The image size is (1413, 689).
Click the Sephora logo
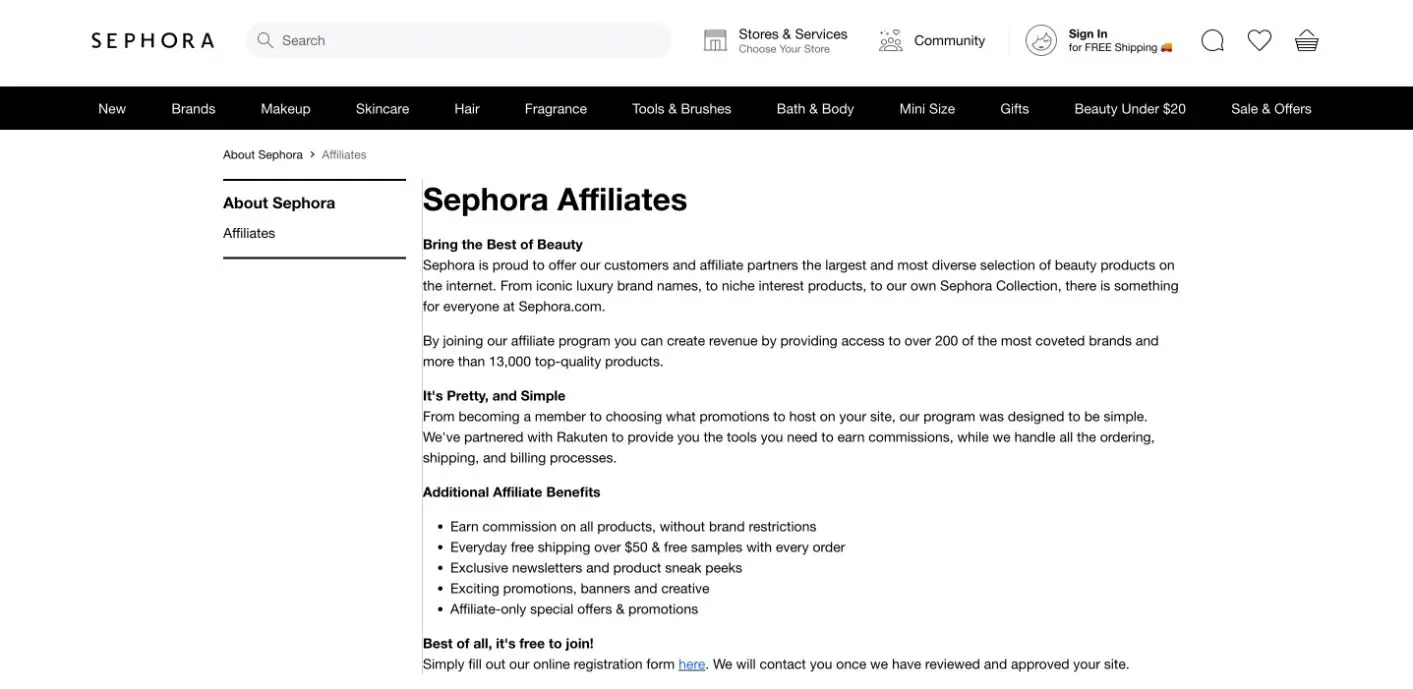pyautogui.click(x=153, y=40)
